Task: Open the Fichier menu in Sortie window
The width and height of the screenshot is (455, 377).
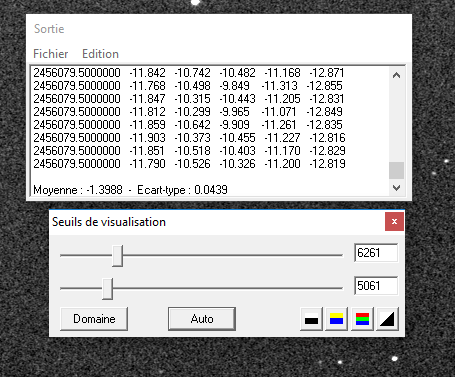Action: (51, 54)
